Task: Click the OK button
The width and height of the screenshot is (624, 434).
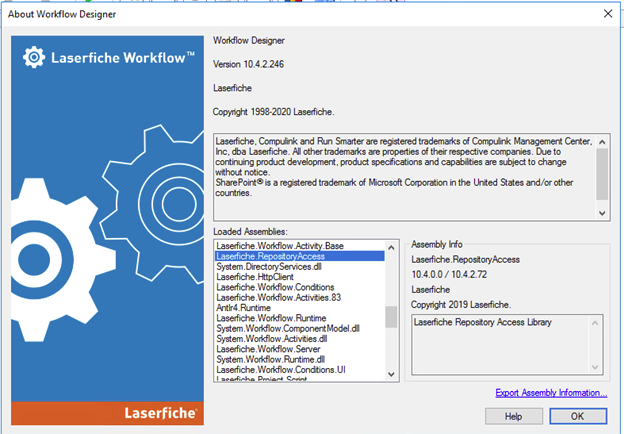Action: click(x=578, y=416)
